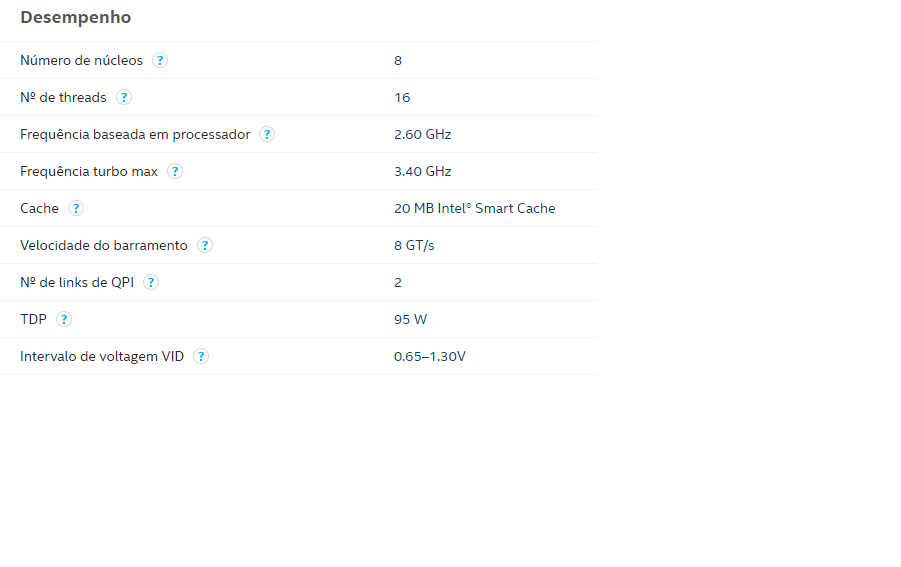The image size is (901, 567).
Task: Open help icon for Número de núcleos
Action: tap(160, 60)
